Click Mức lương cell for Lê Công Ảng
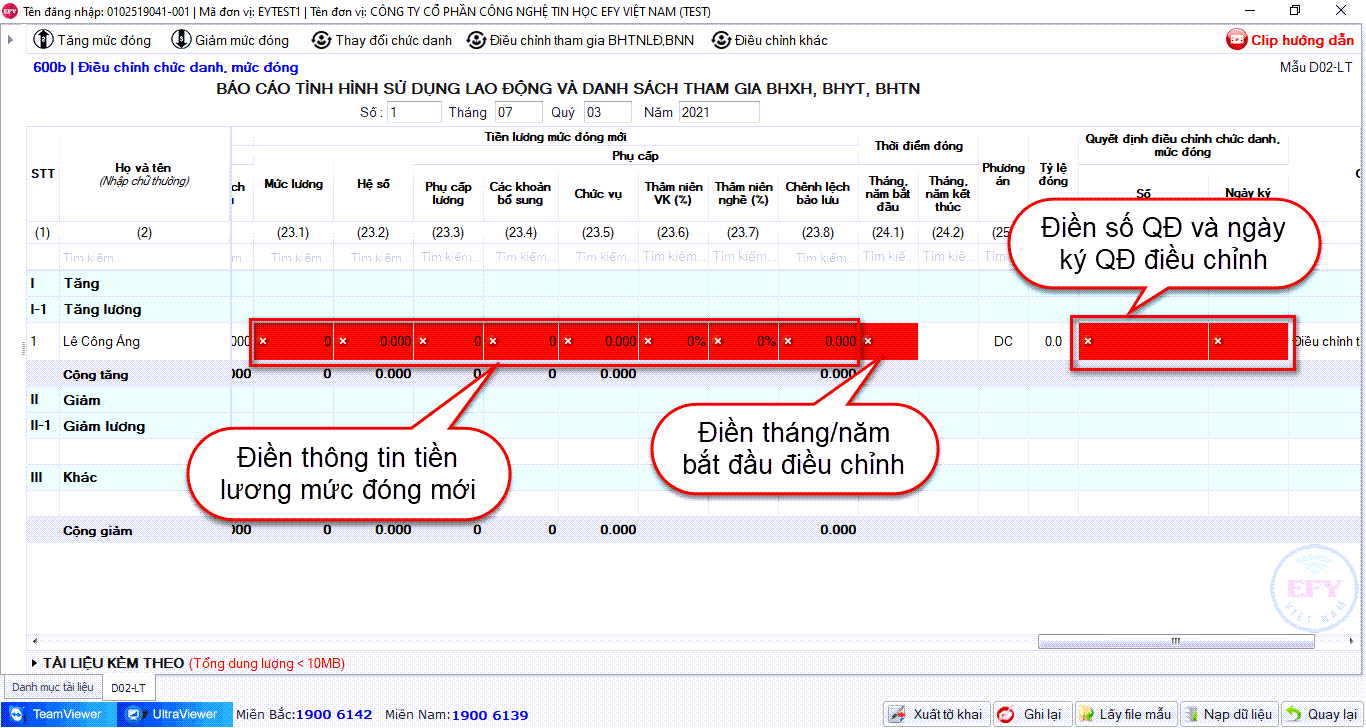This screenshot has height=728, width=1366. (x=294, y=341)
